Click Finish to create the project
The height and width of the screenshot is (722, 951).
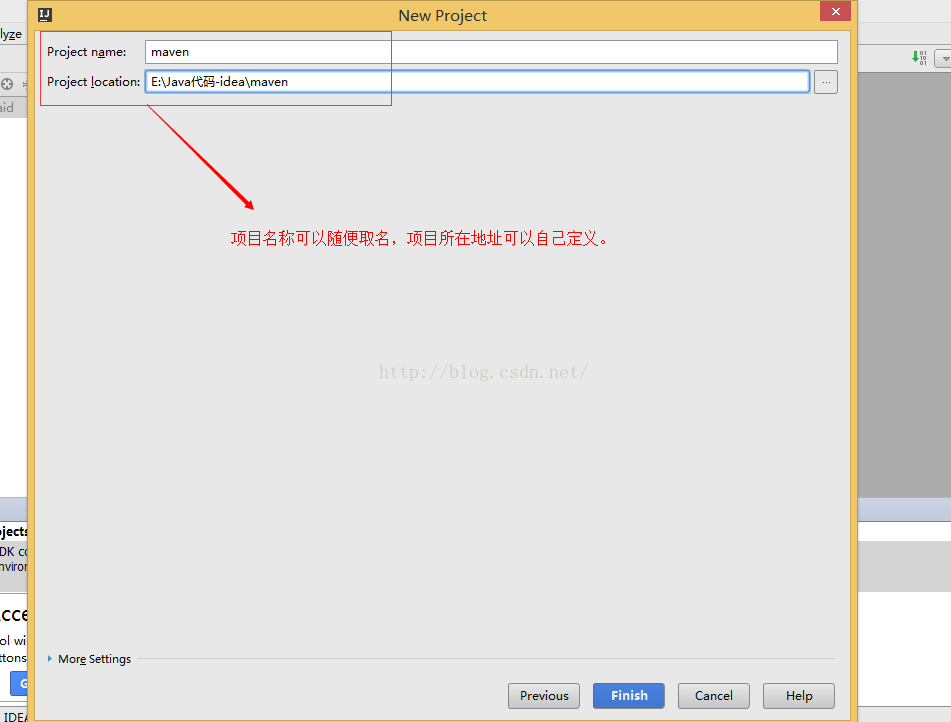628,696
